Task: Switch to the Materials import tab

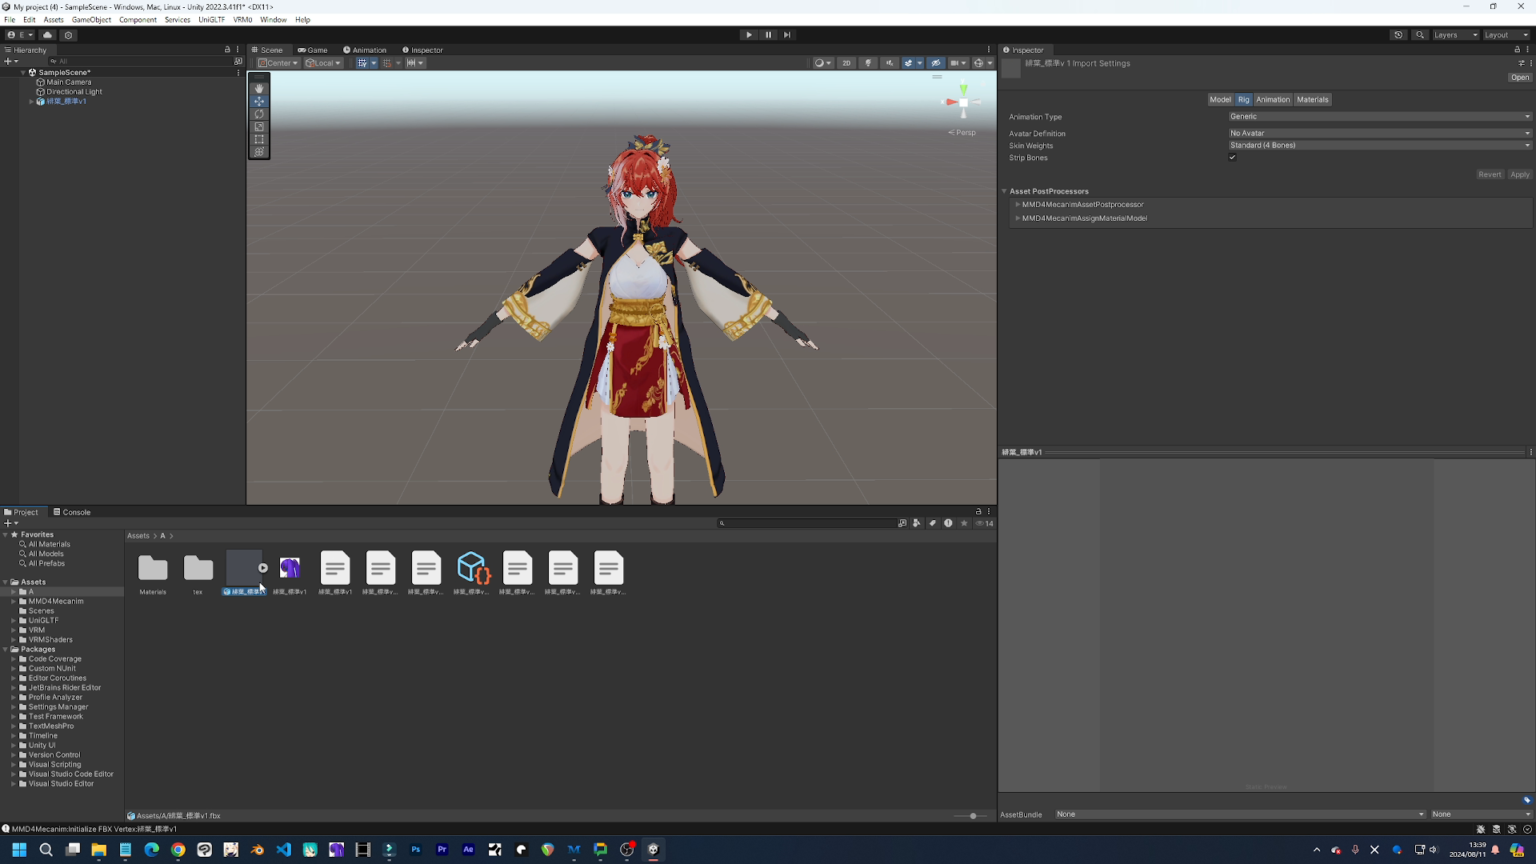Action: pyautogui.click(x=1313, y=99)
